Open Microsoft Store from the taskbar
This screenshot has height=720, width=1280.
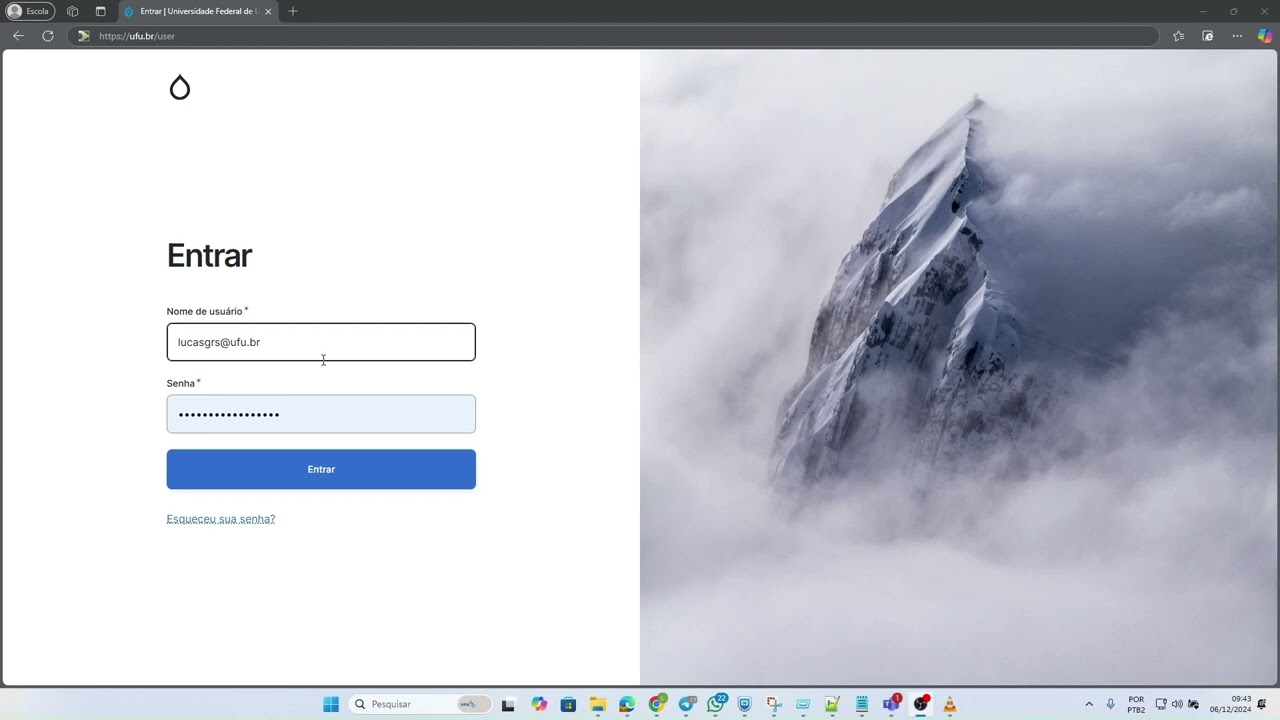[568, 704]
